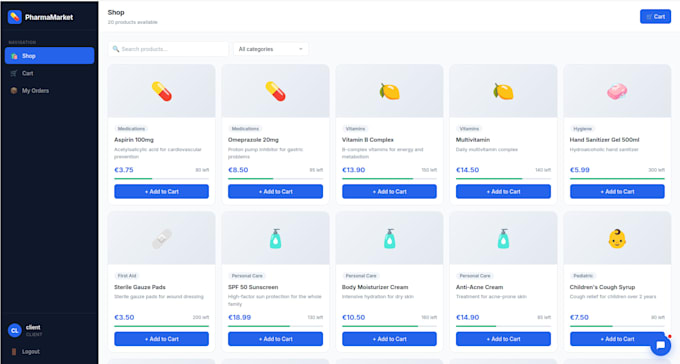Click the Vitamin B Complex product title
This screenshot has width=680, height=364.
pyautogui.click(x=368, y=140)
